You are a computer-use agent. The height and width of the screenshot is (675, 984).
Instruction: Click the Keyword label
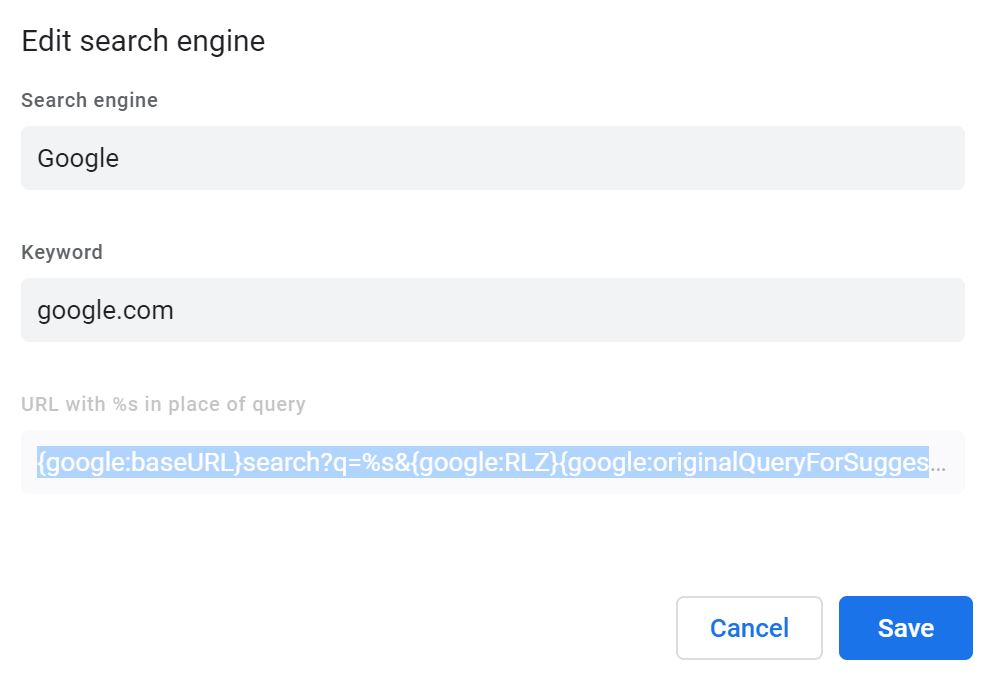62,252
